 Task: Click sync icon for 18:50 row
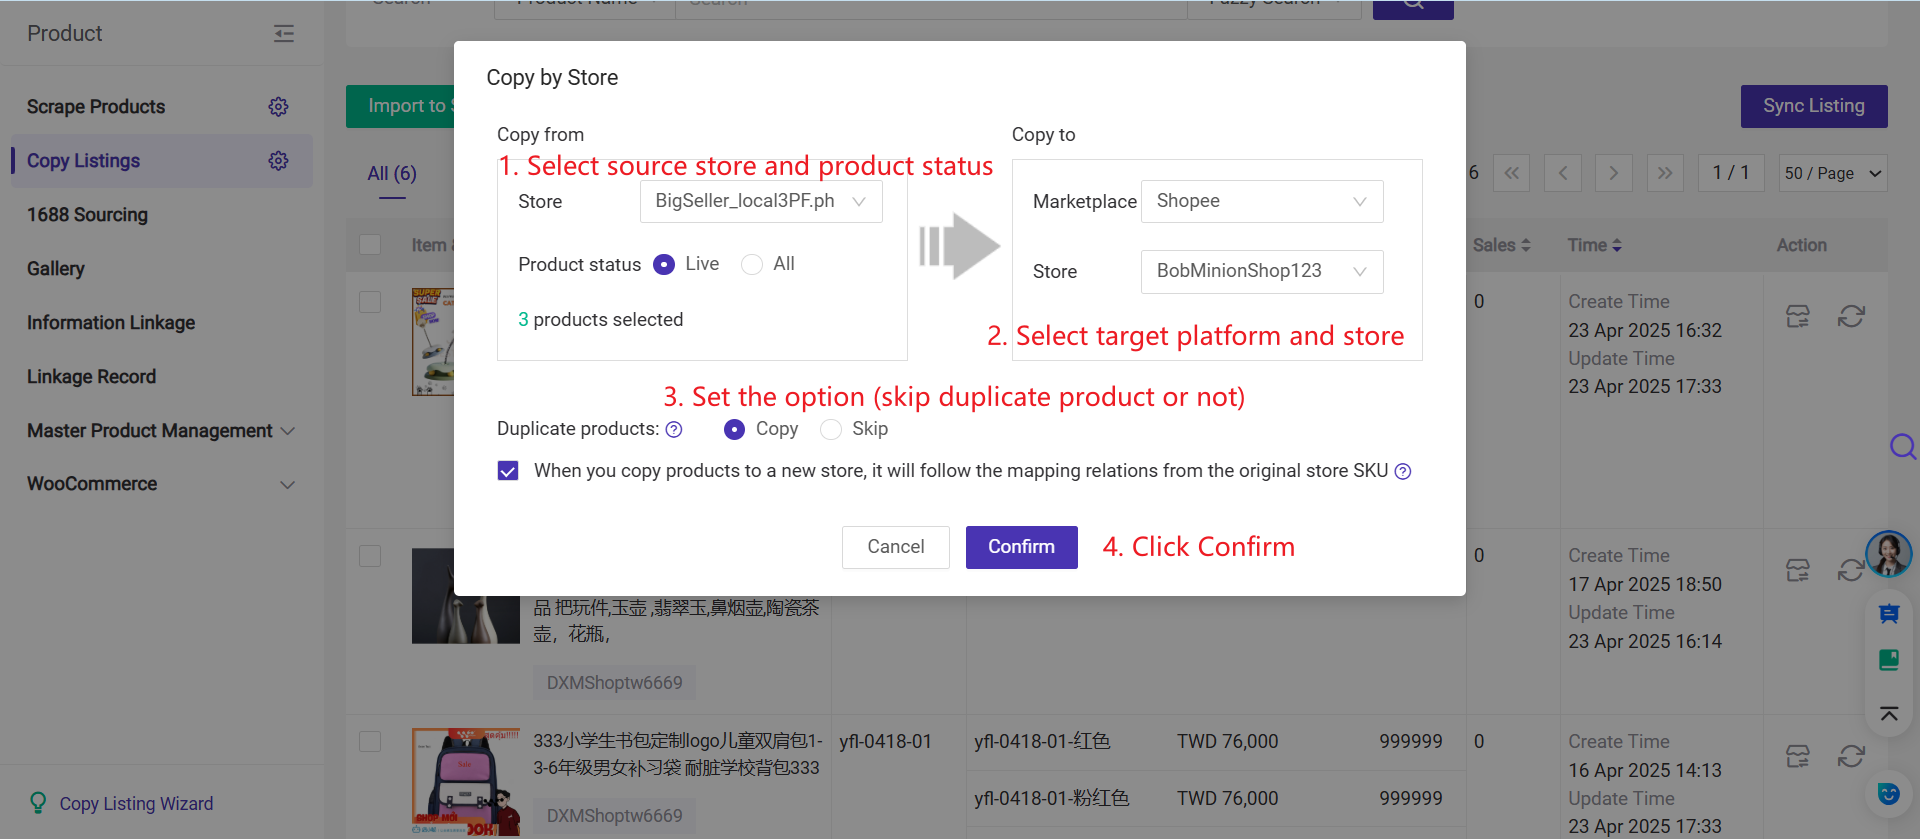click(x=1851, y=571)
